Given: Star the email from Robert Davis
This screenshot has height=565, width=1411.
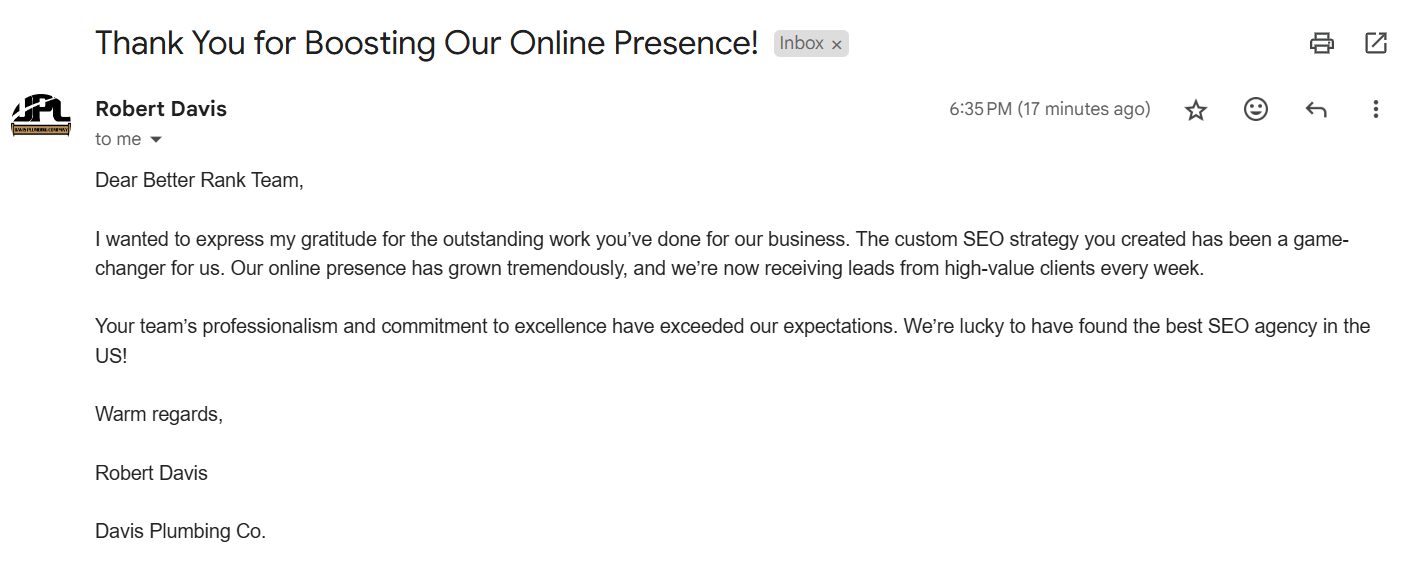Looking at the screenshot, I should 1196,110.
